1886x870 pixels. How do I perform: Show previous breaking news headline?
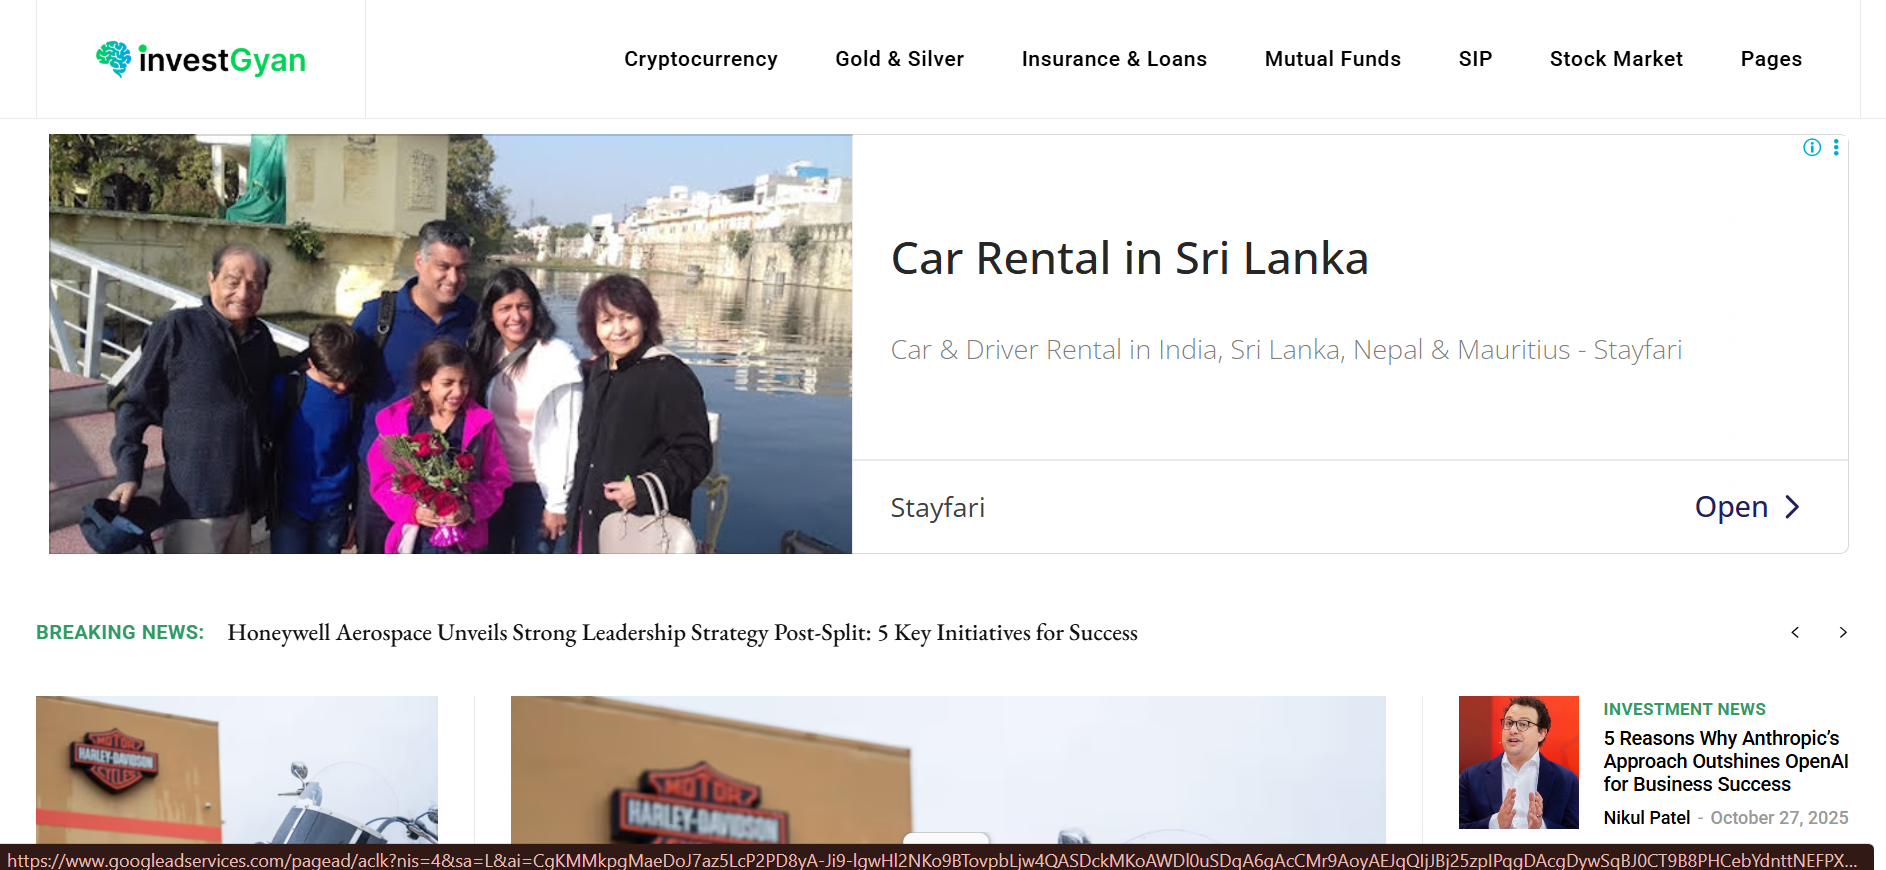1795,632
